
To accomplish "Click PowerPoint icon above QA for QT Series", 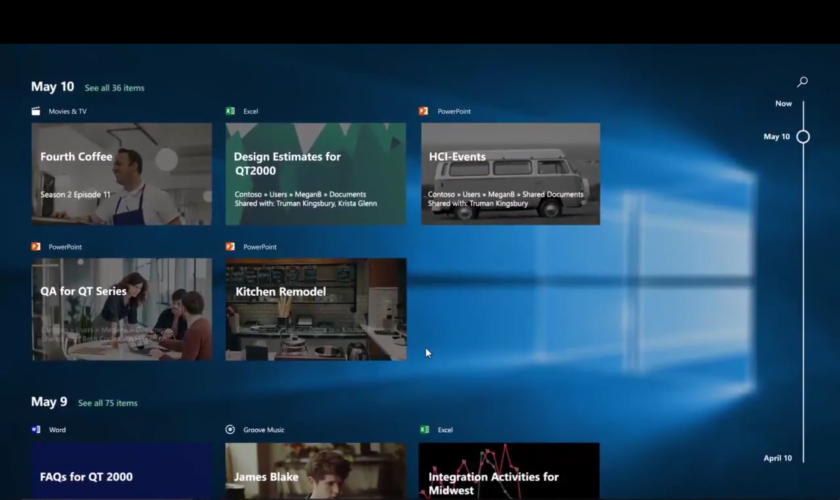I will 36,246.
